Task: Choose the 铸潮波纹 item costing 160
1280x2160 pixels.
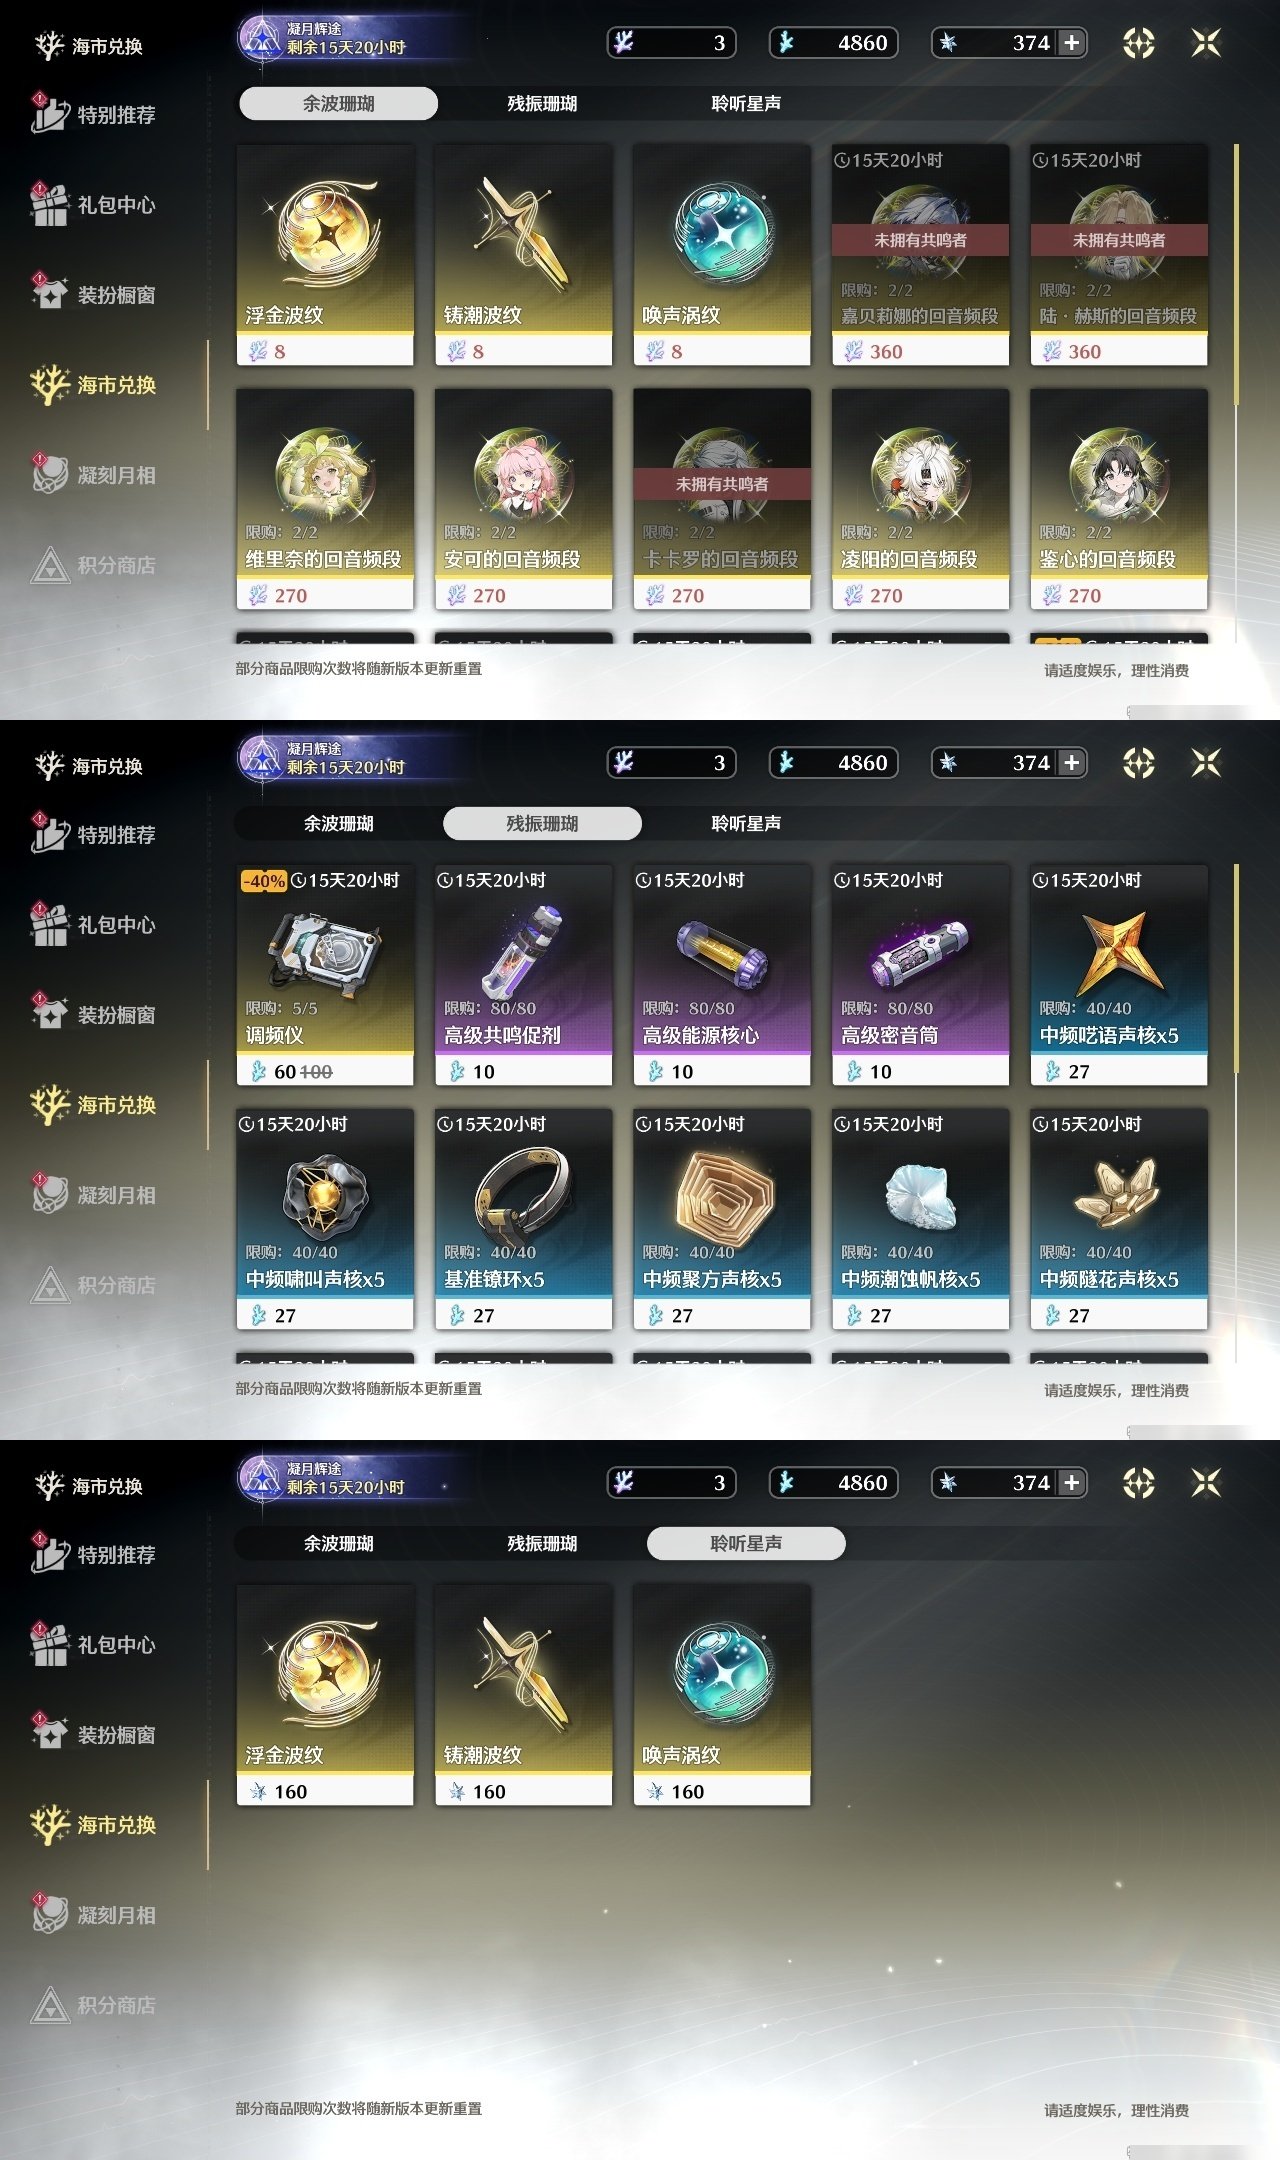Action: pos(523,1695)
